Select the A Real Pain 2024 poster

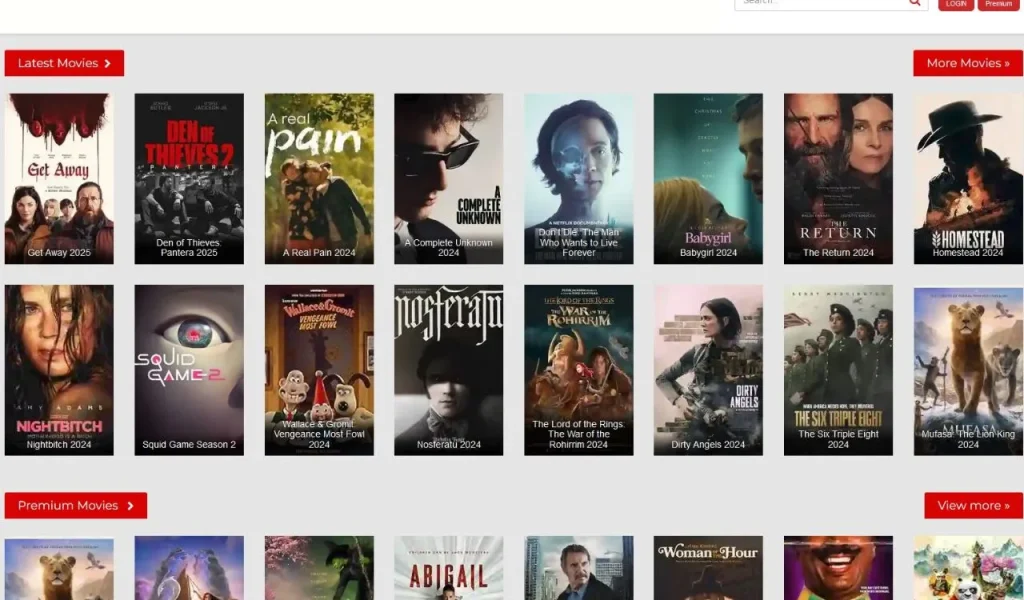click(x=319, y=179)
